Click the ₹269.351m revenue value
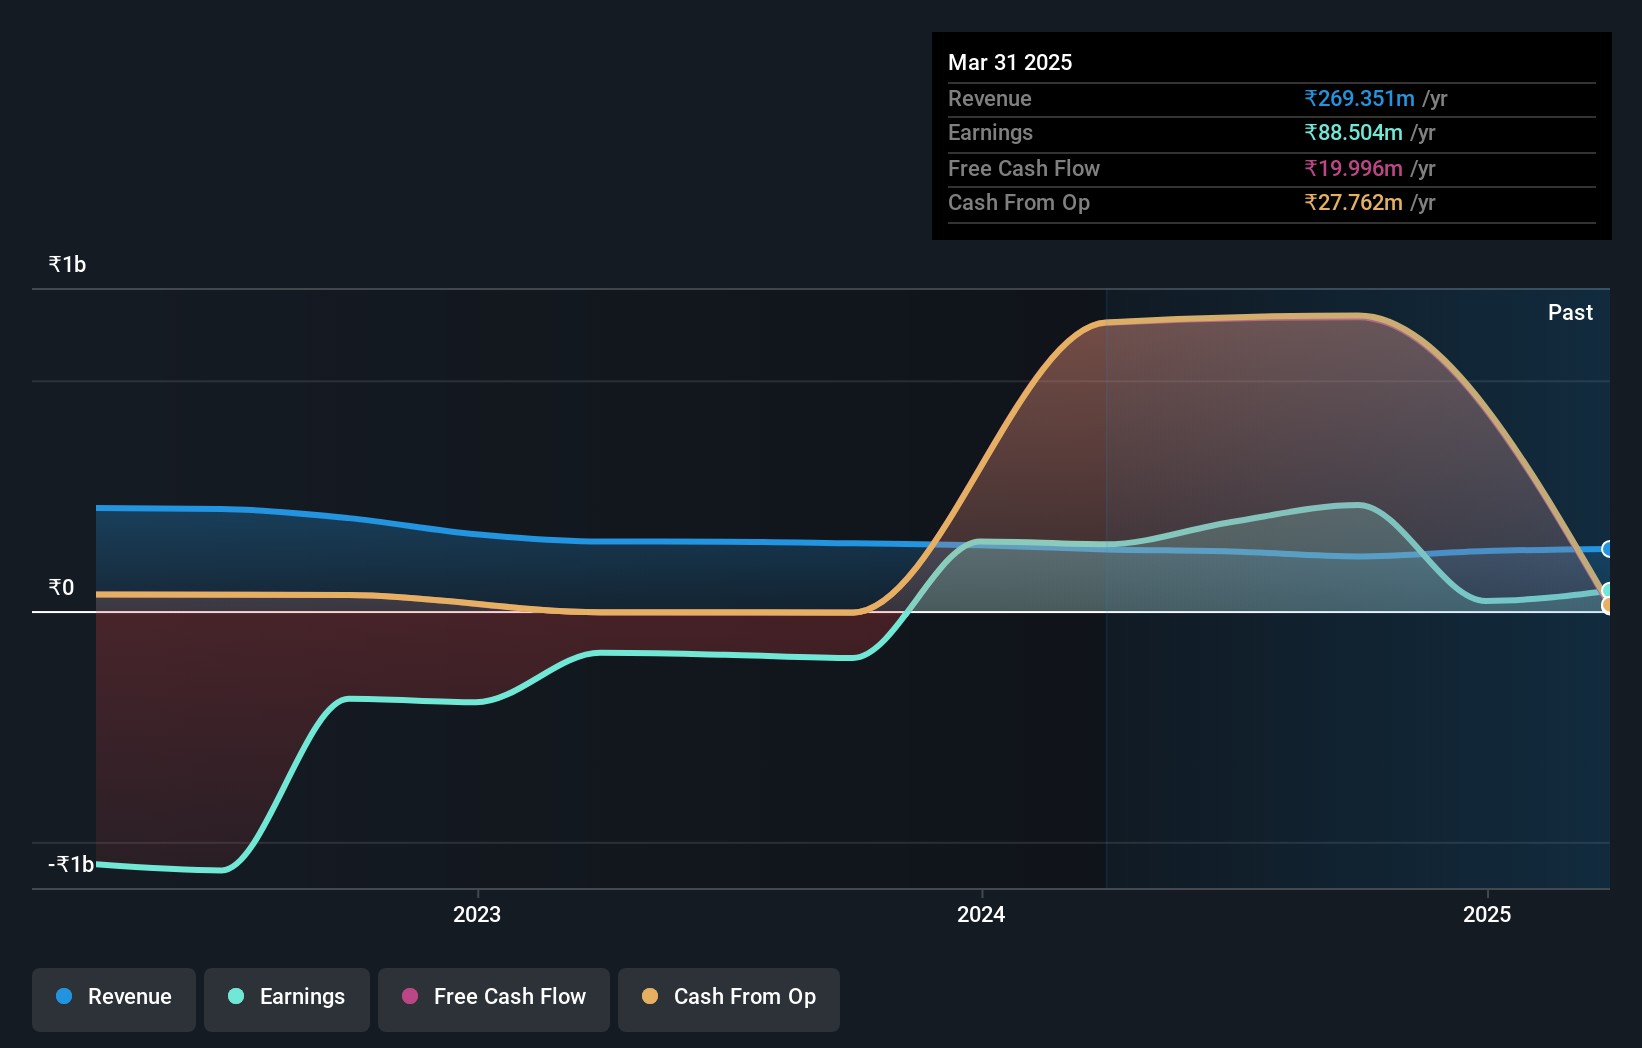Viewport: 1642px width, 1048px height. tap(1359, 98)
